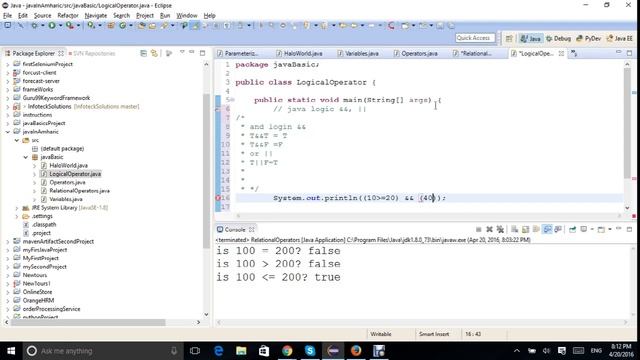Screen dimensions: 640x360
Task: Open the Debug button dropdown arrow
Action: [42, 25]
